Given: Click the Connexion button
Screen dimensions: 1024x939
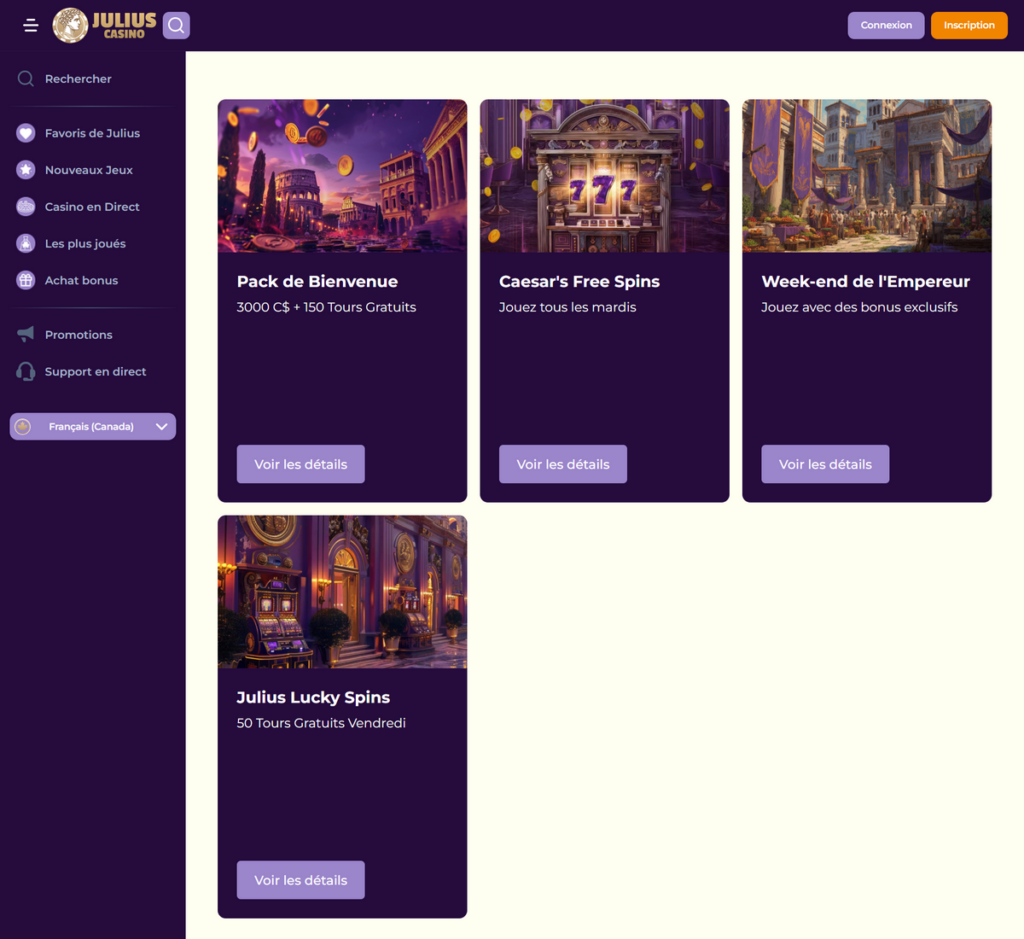Looking at the screenshot, I should click(886, 25).
